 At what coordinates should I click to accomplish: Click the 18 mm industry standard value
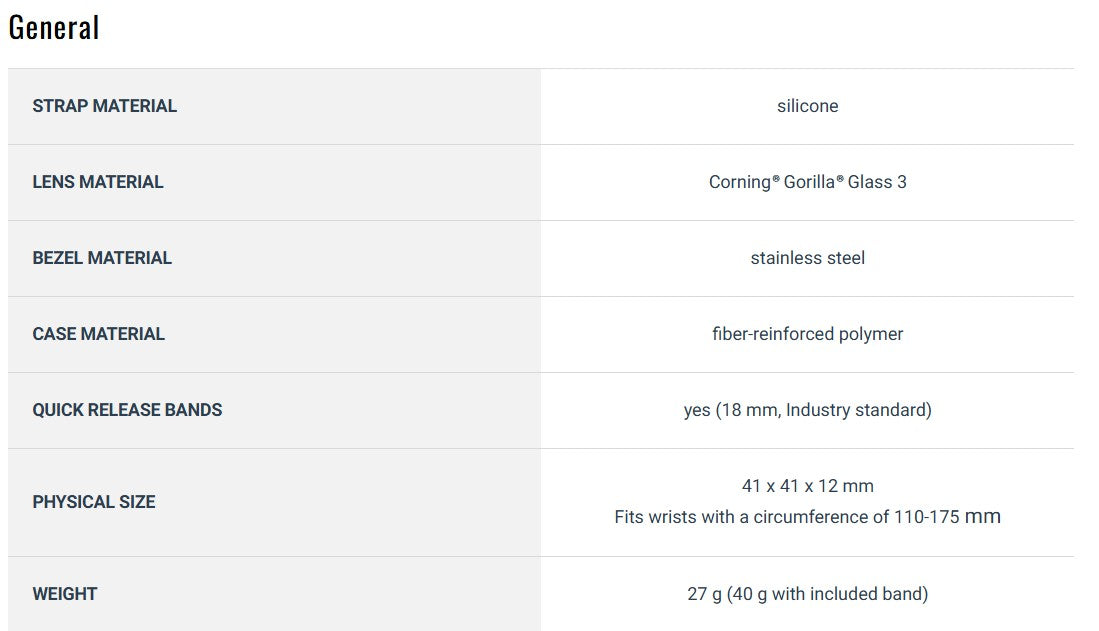(824, 410)
